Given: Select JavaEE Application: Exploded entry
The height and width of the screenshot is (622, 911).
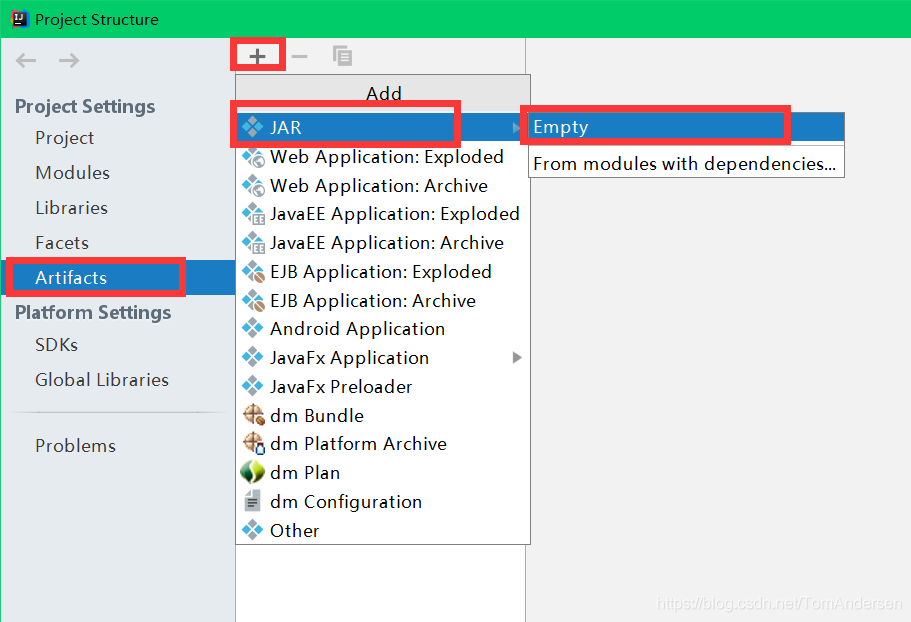Looking at the screenshot, I should pos(383,214).
